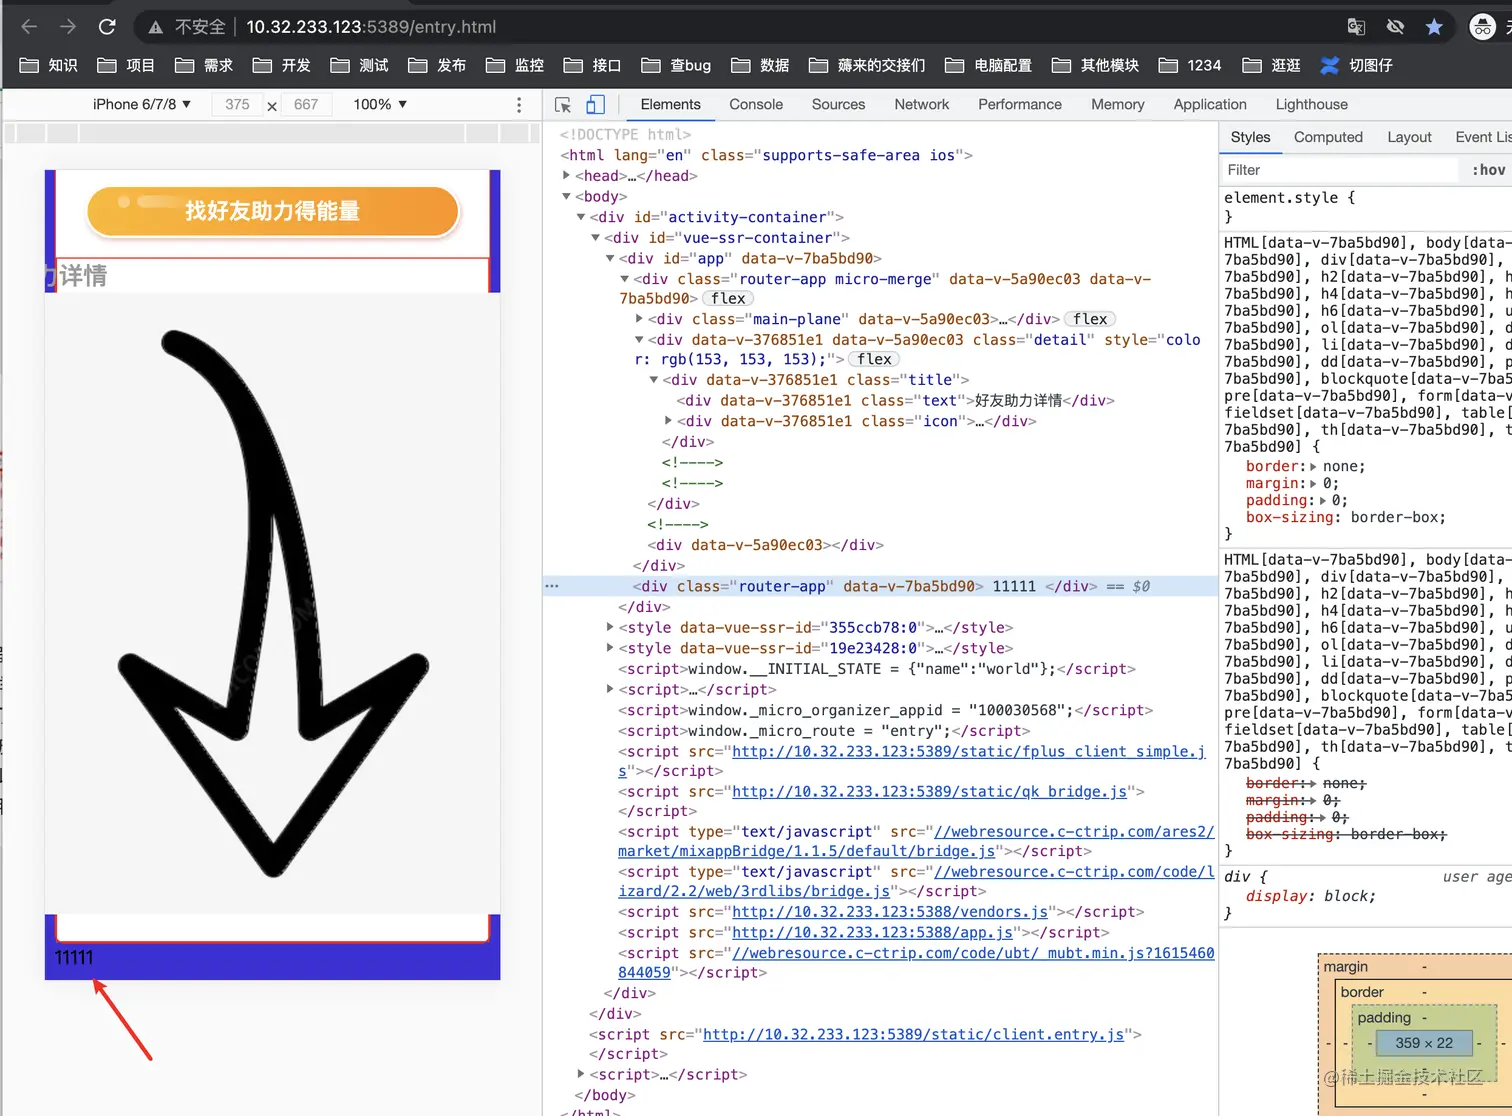Open the incognito profile icon
The image size is (1512, 1116).
click(1482, 27)
